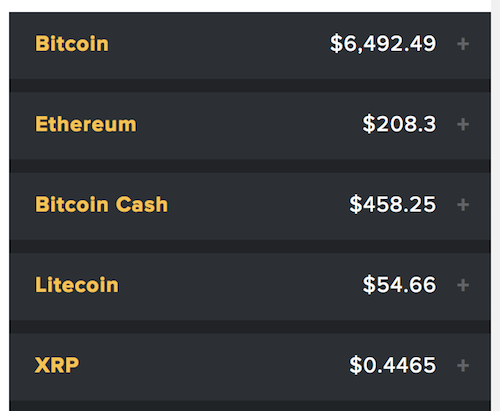Screen dimensions: 500x411
Task: Open the XRP coin name link
Action: [x=57, y=365]
